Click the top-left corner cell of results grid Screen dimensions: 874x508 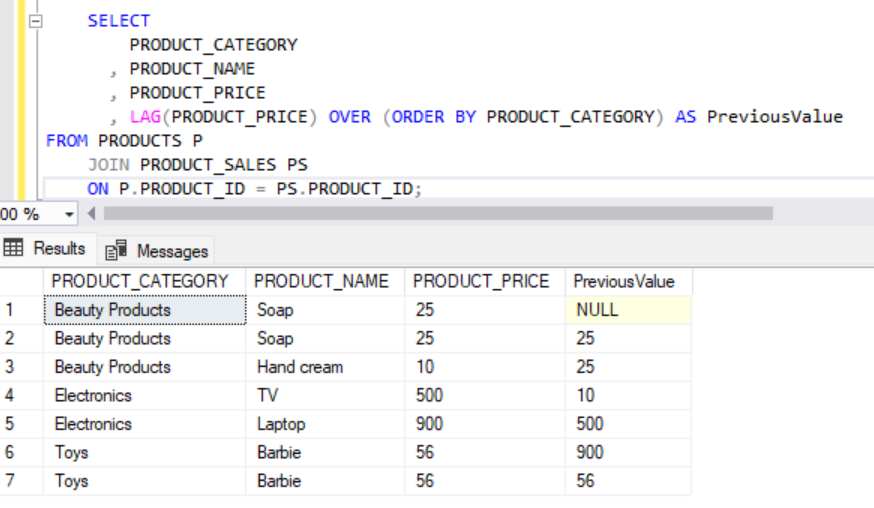pyautogui.click(x=20, y=282)
